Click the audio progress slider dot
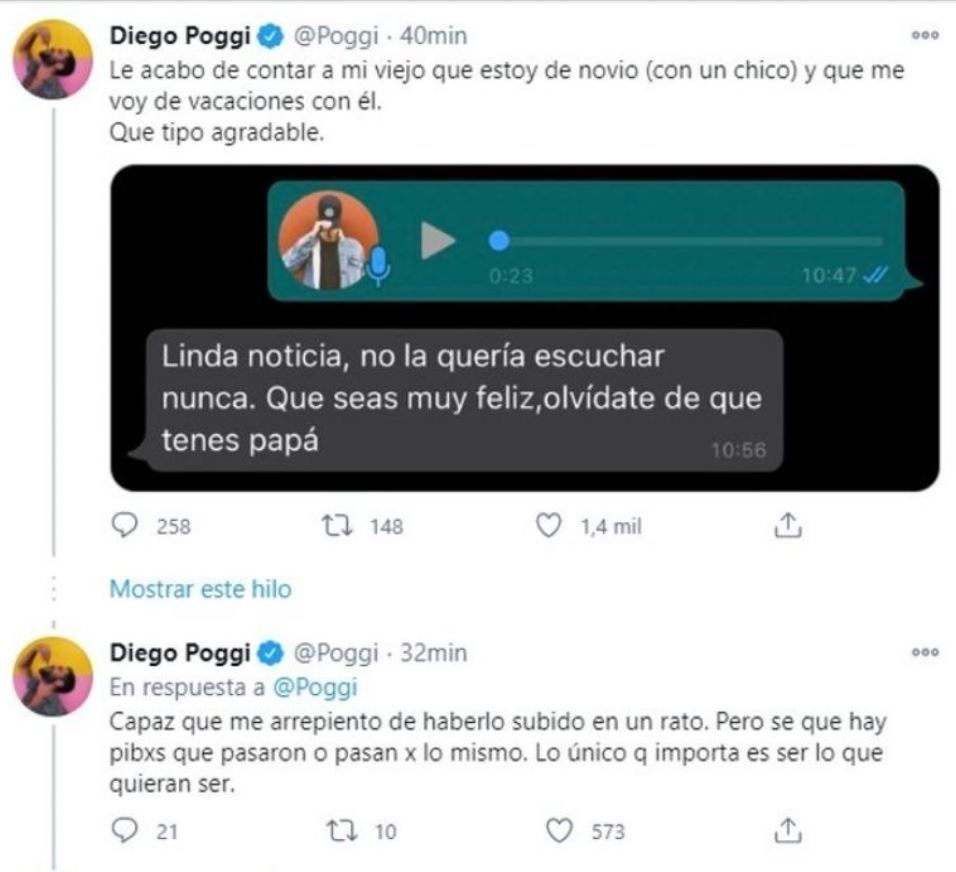The width and height of the screenshot is (956, 872). coord(499,241)
